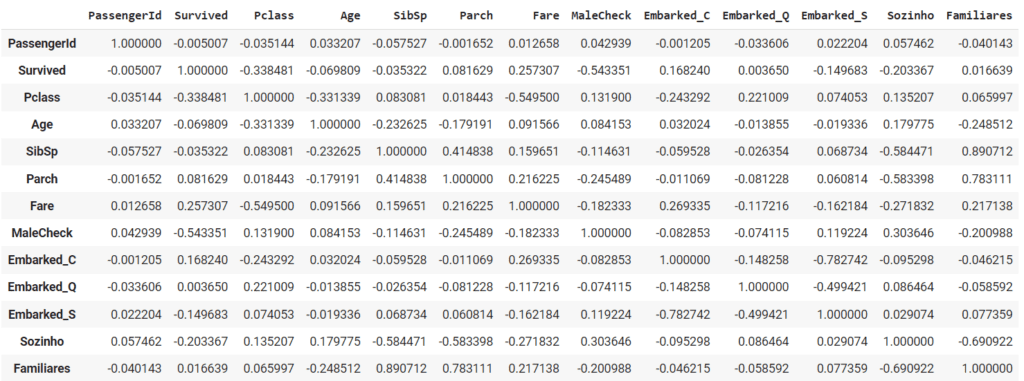Click 0.221009 in the Pclass row
This screenshot has height=381, width=1024.
pos(763,97)
